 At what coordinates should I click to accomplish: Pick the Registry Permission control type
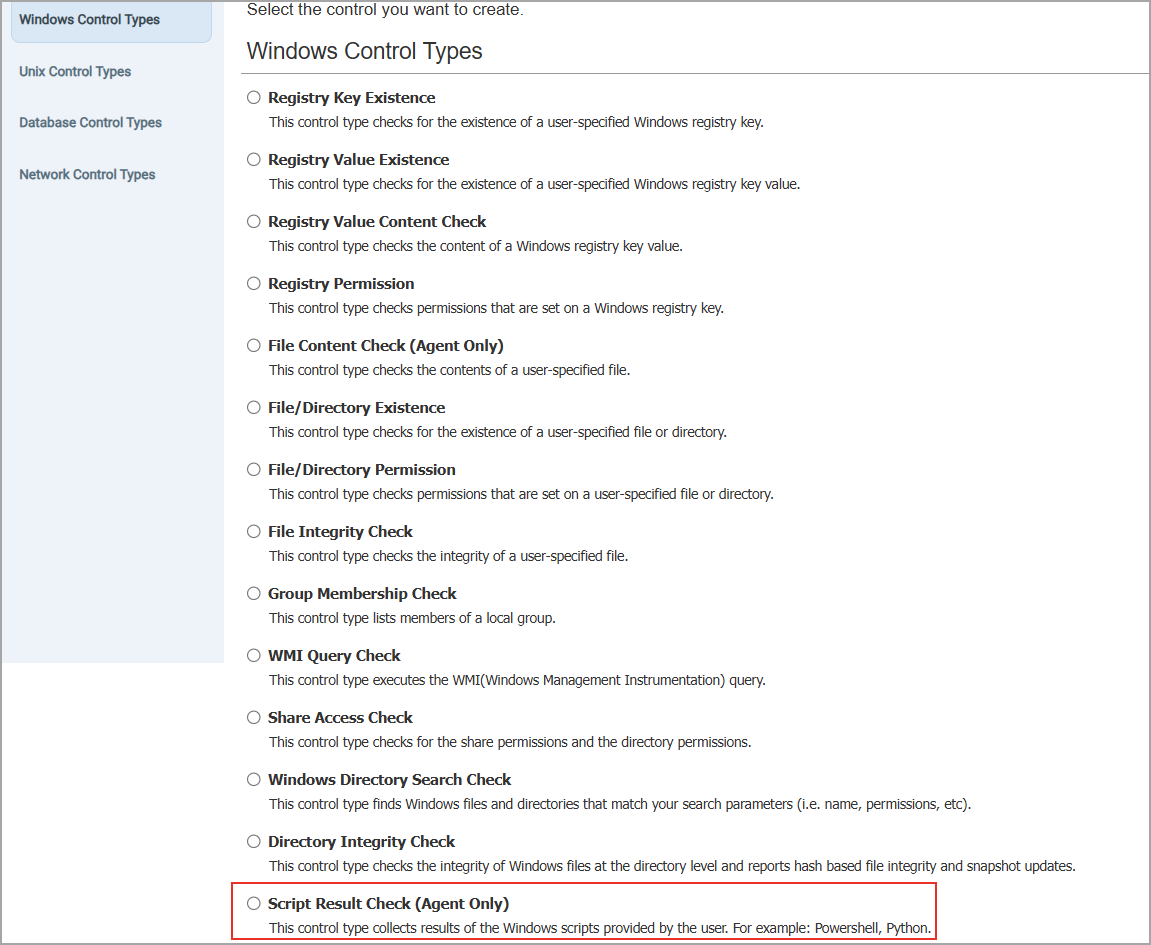pyautogui.click(x=253, y=283)
